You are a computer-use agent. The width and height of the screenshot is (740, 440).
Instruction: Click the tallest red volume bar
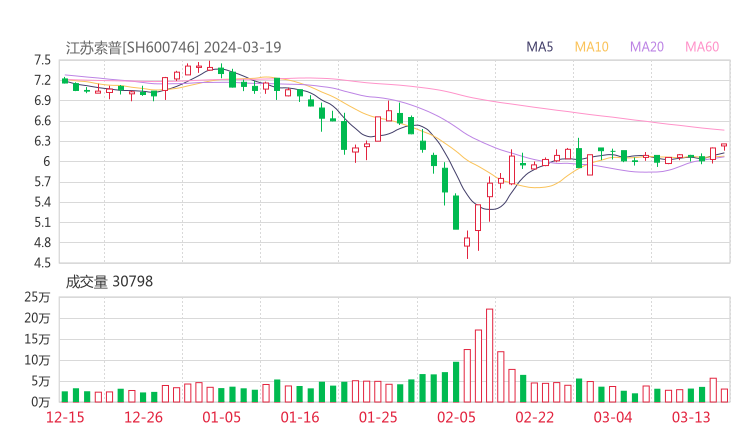tap(490, 355)
